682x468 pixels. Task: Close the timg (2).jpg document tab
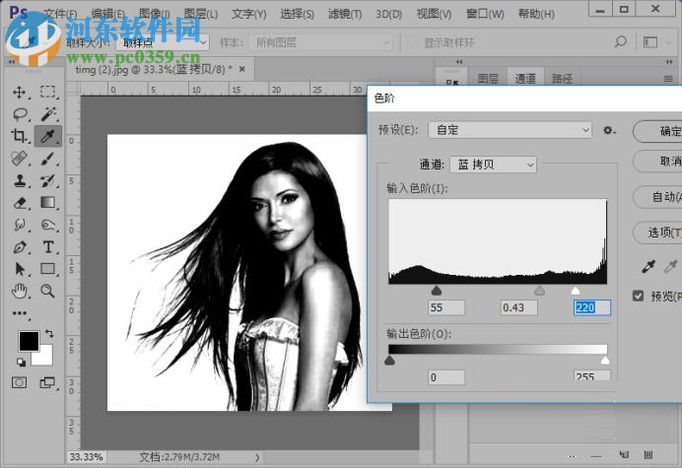[242, 69]
